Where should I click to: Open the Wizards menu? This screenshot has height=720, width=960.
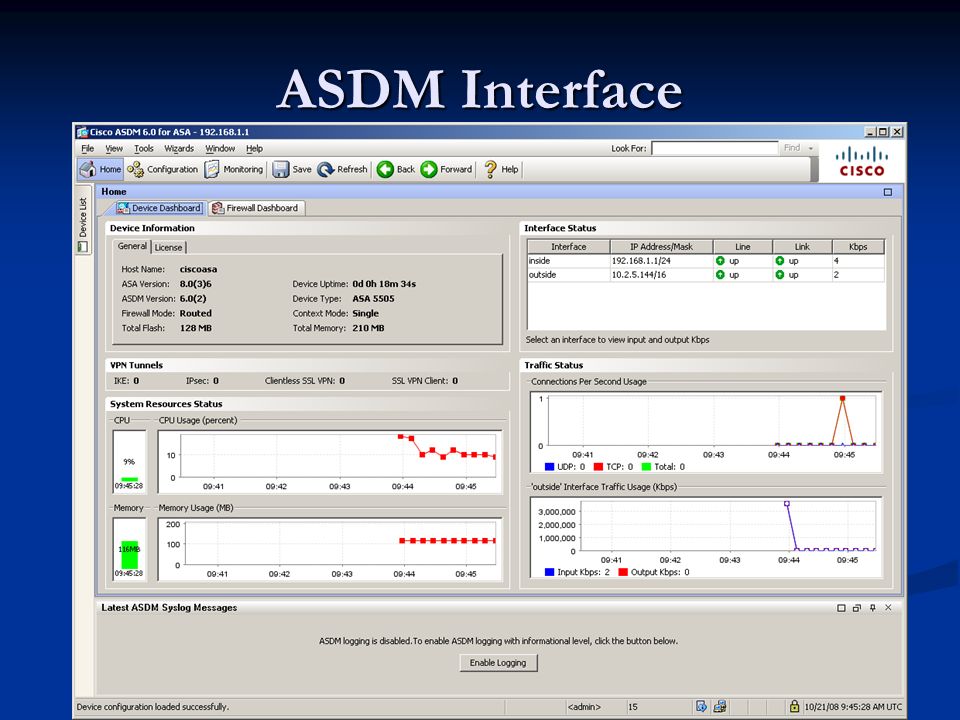click(179, 149)
